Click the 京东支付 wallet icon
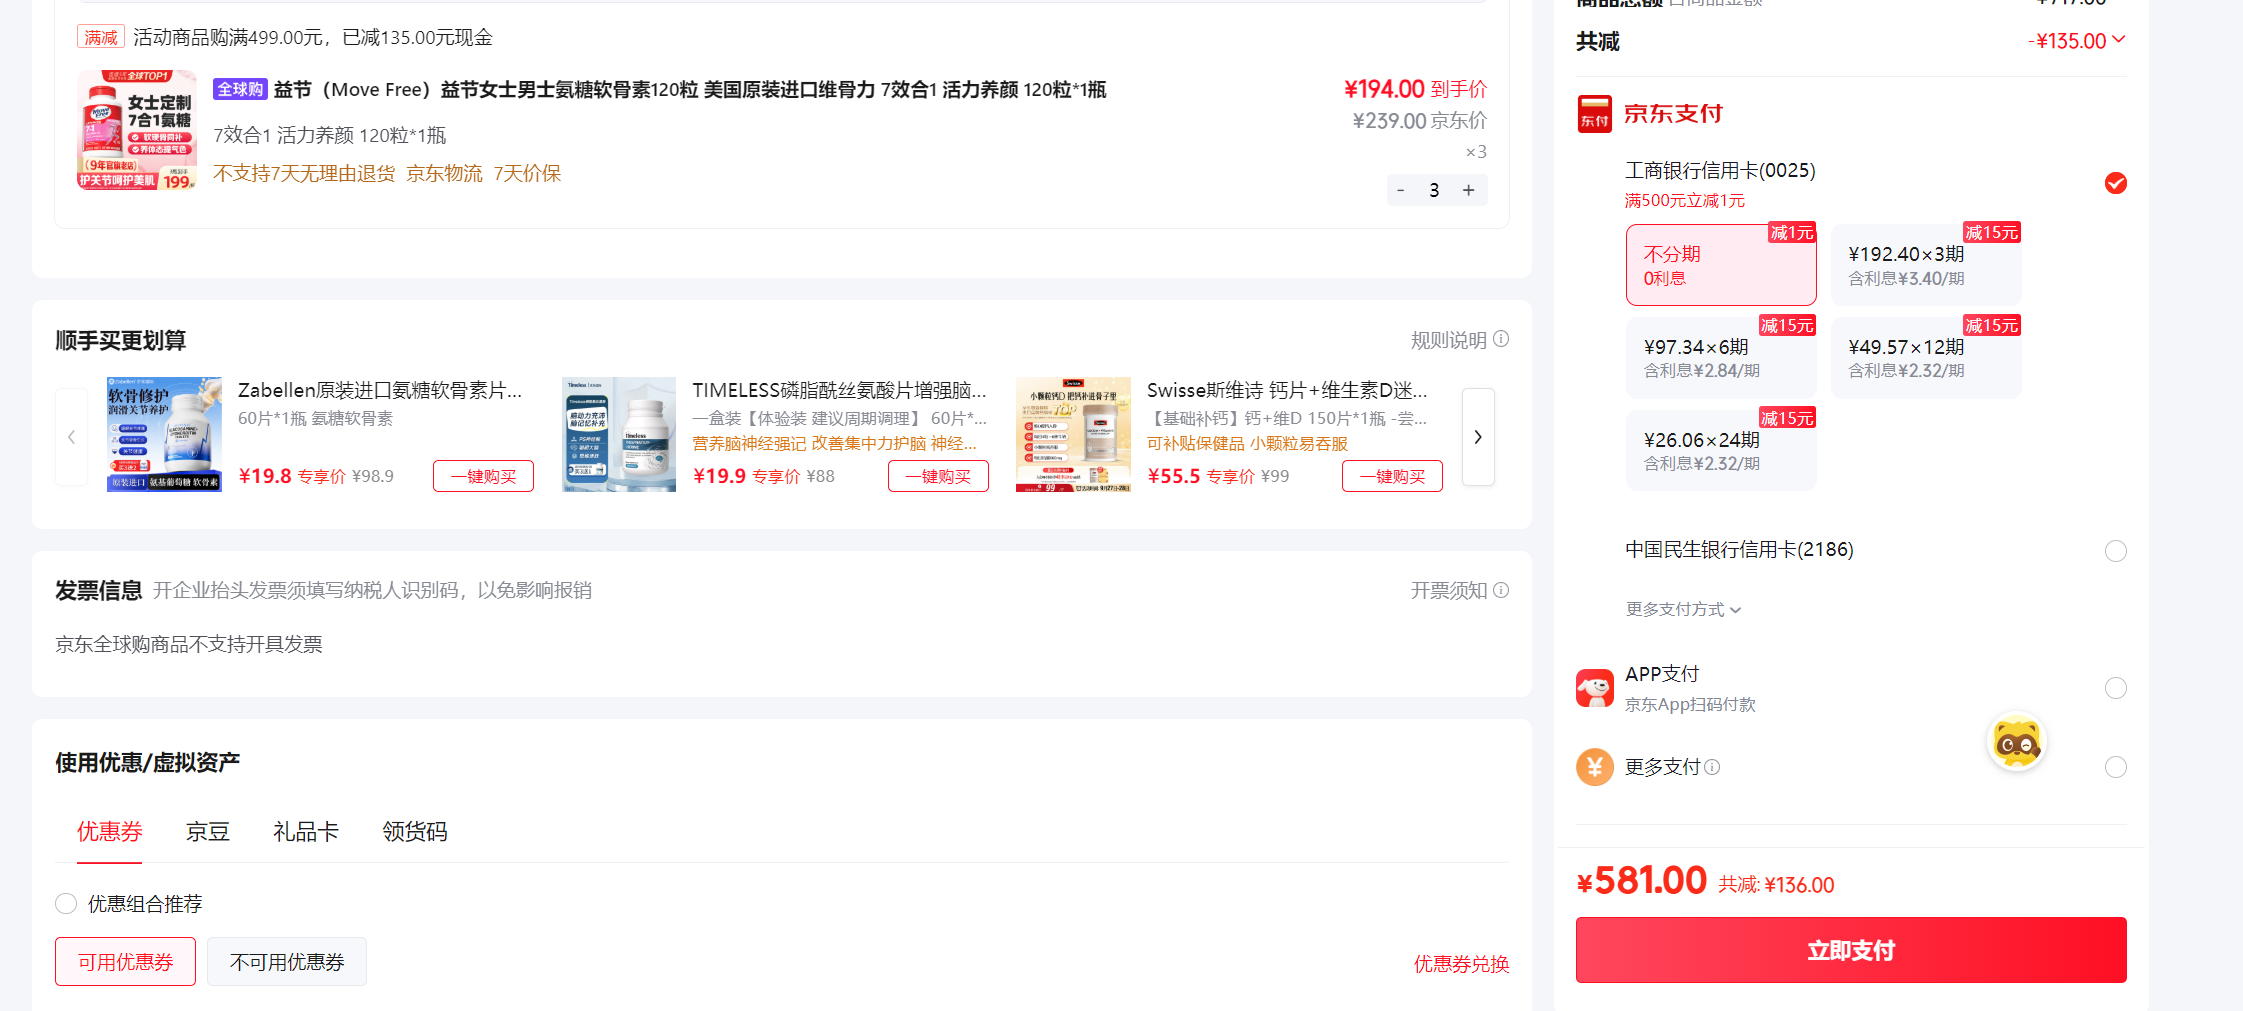Viewport: 2243px width, 1011px height. tap(1594, 114)
